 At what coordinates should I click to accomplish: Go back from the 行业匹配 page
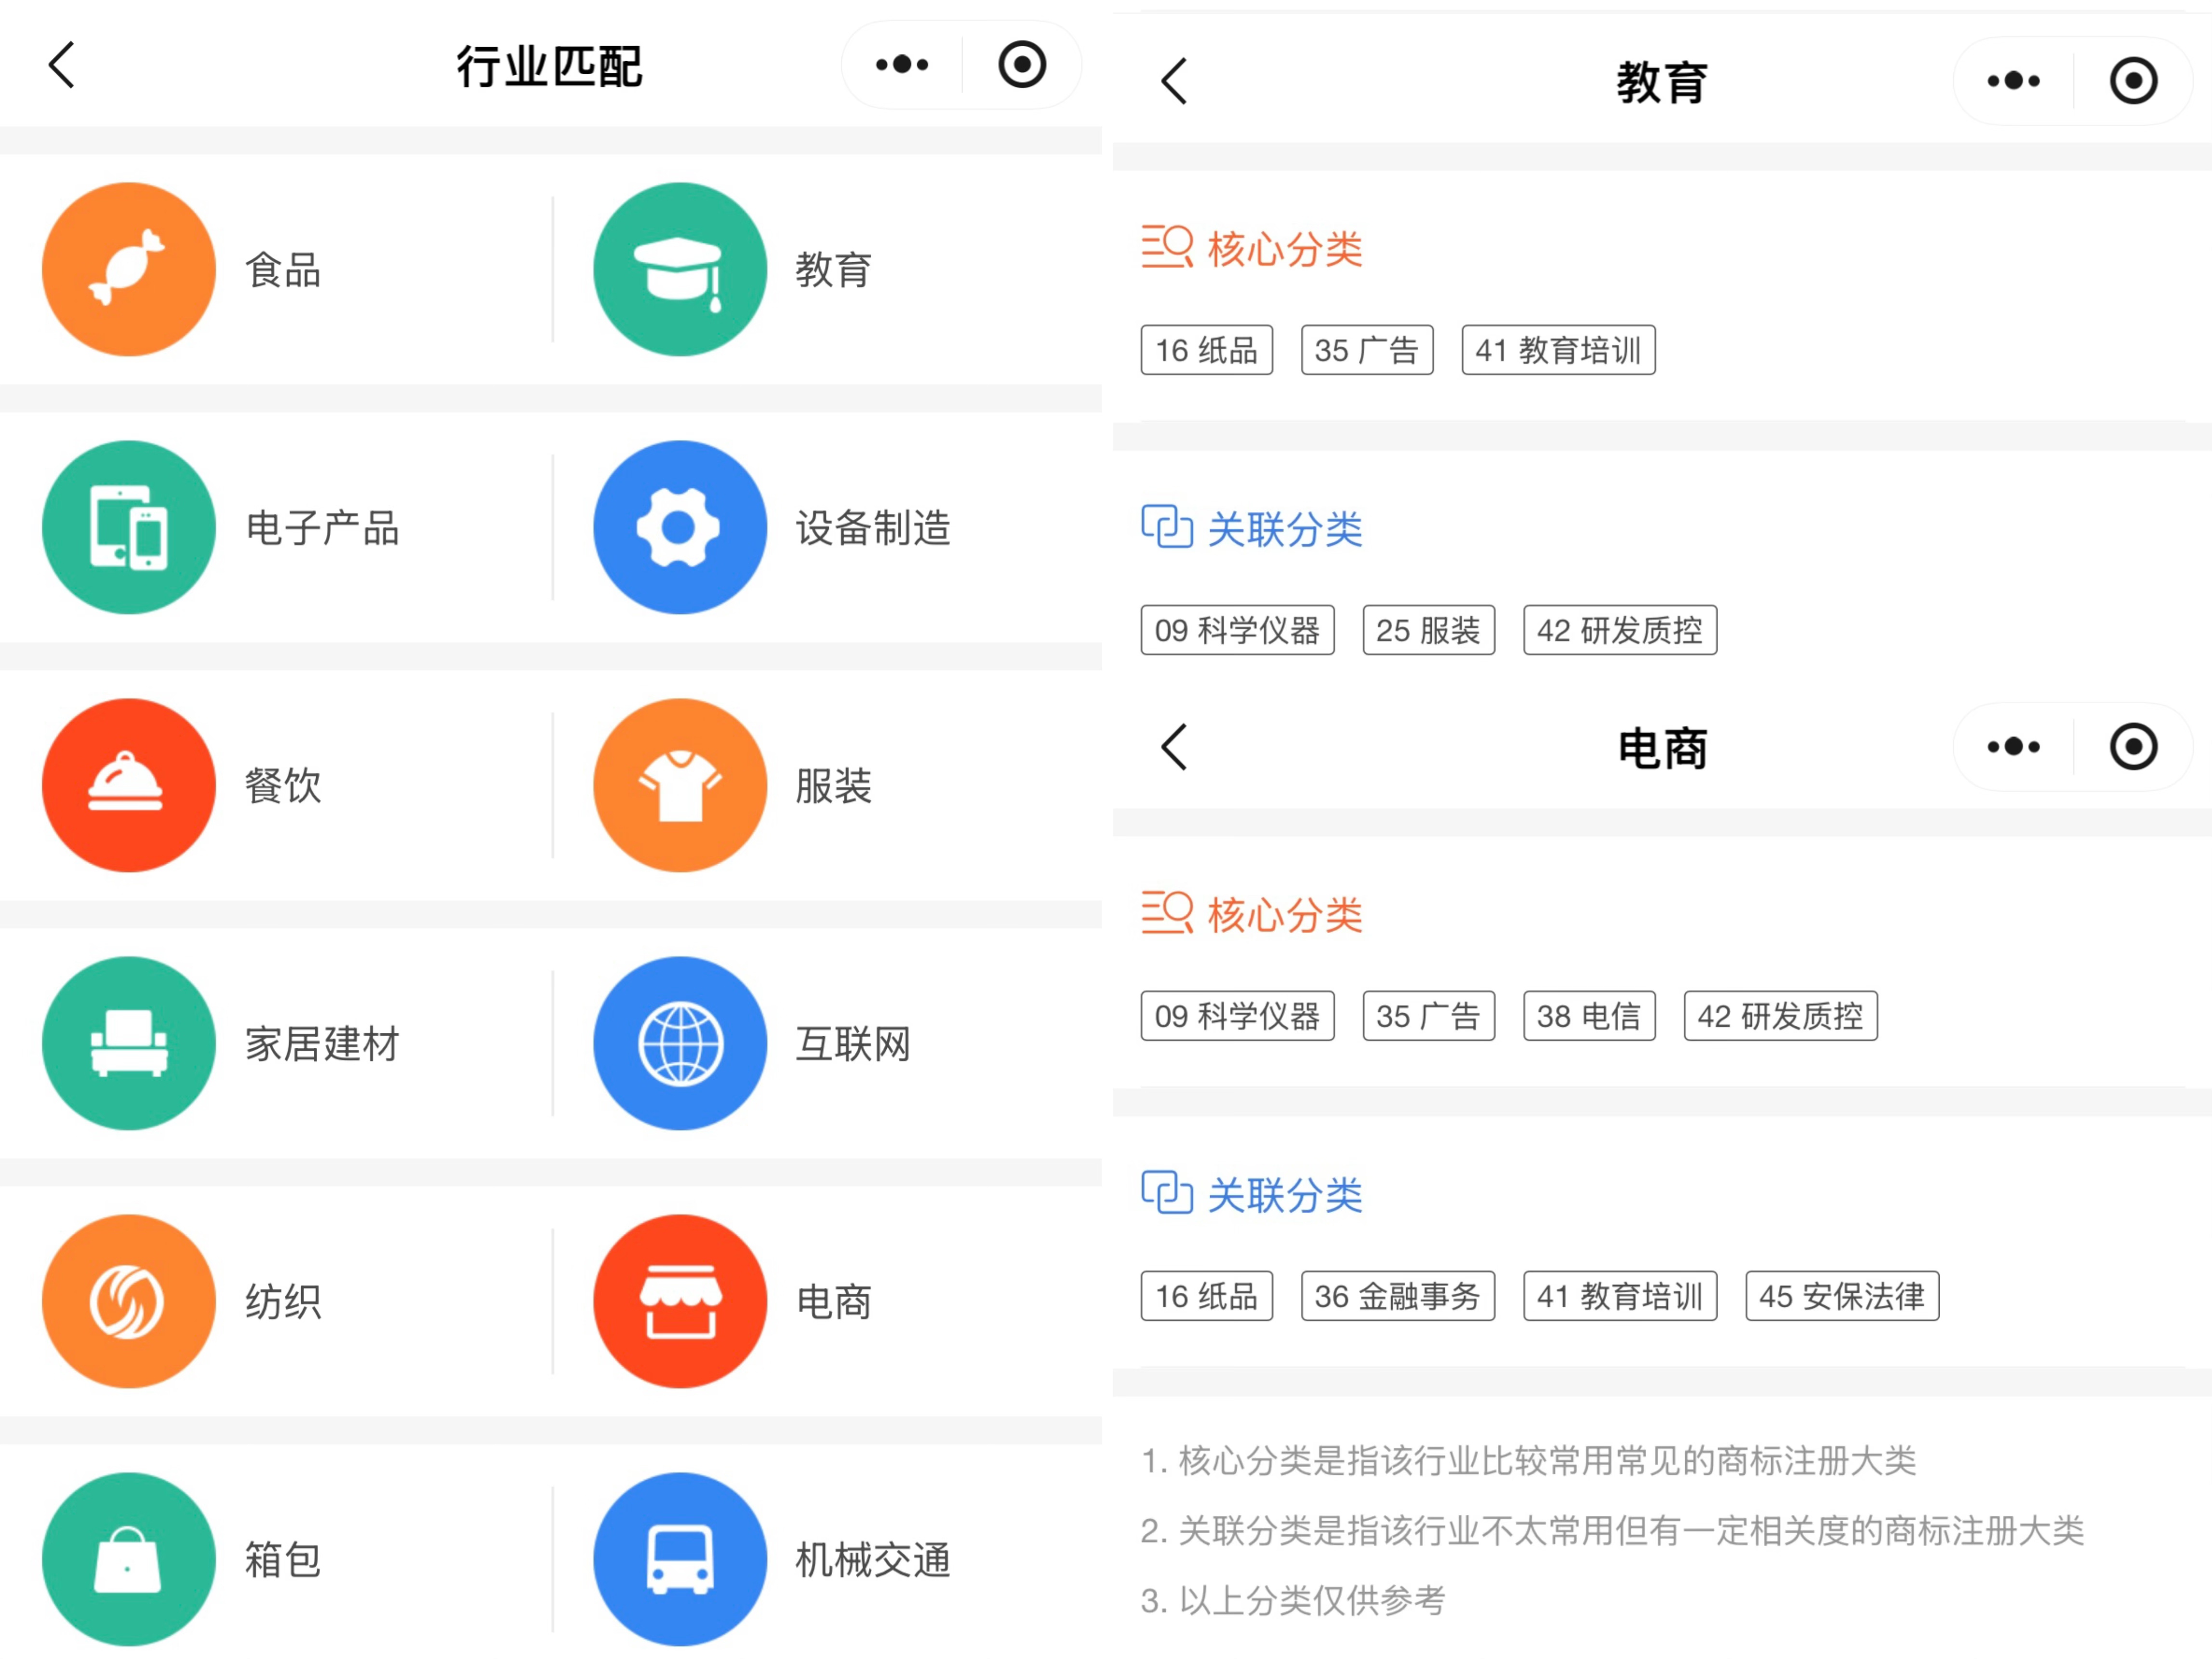click(62, 65)
